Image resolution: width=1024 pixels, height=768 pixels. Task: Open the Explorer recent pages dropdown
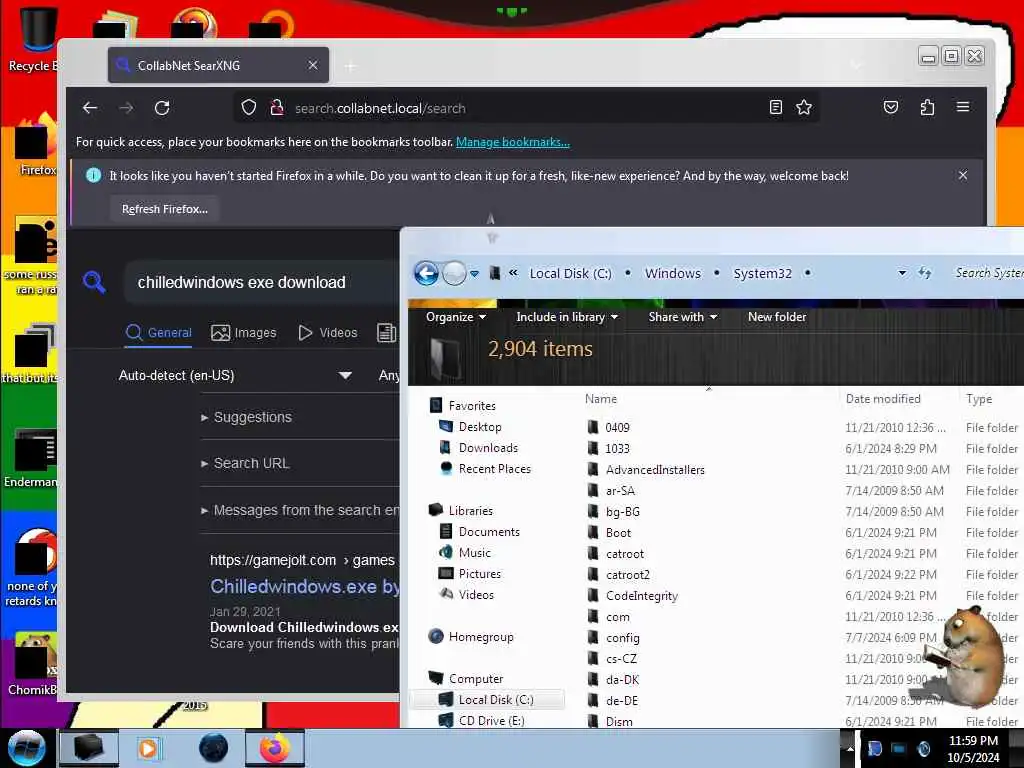coord(475,274)
